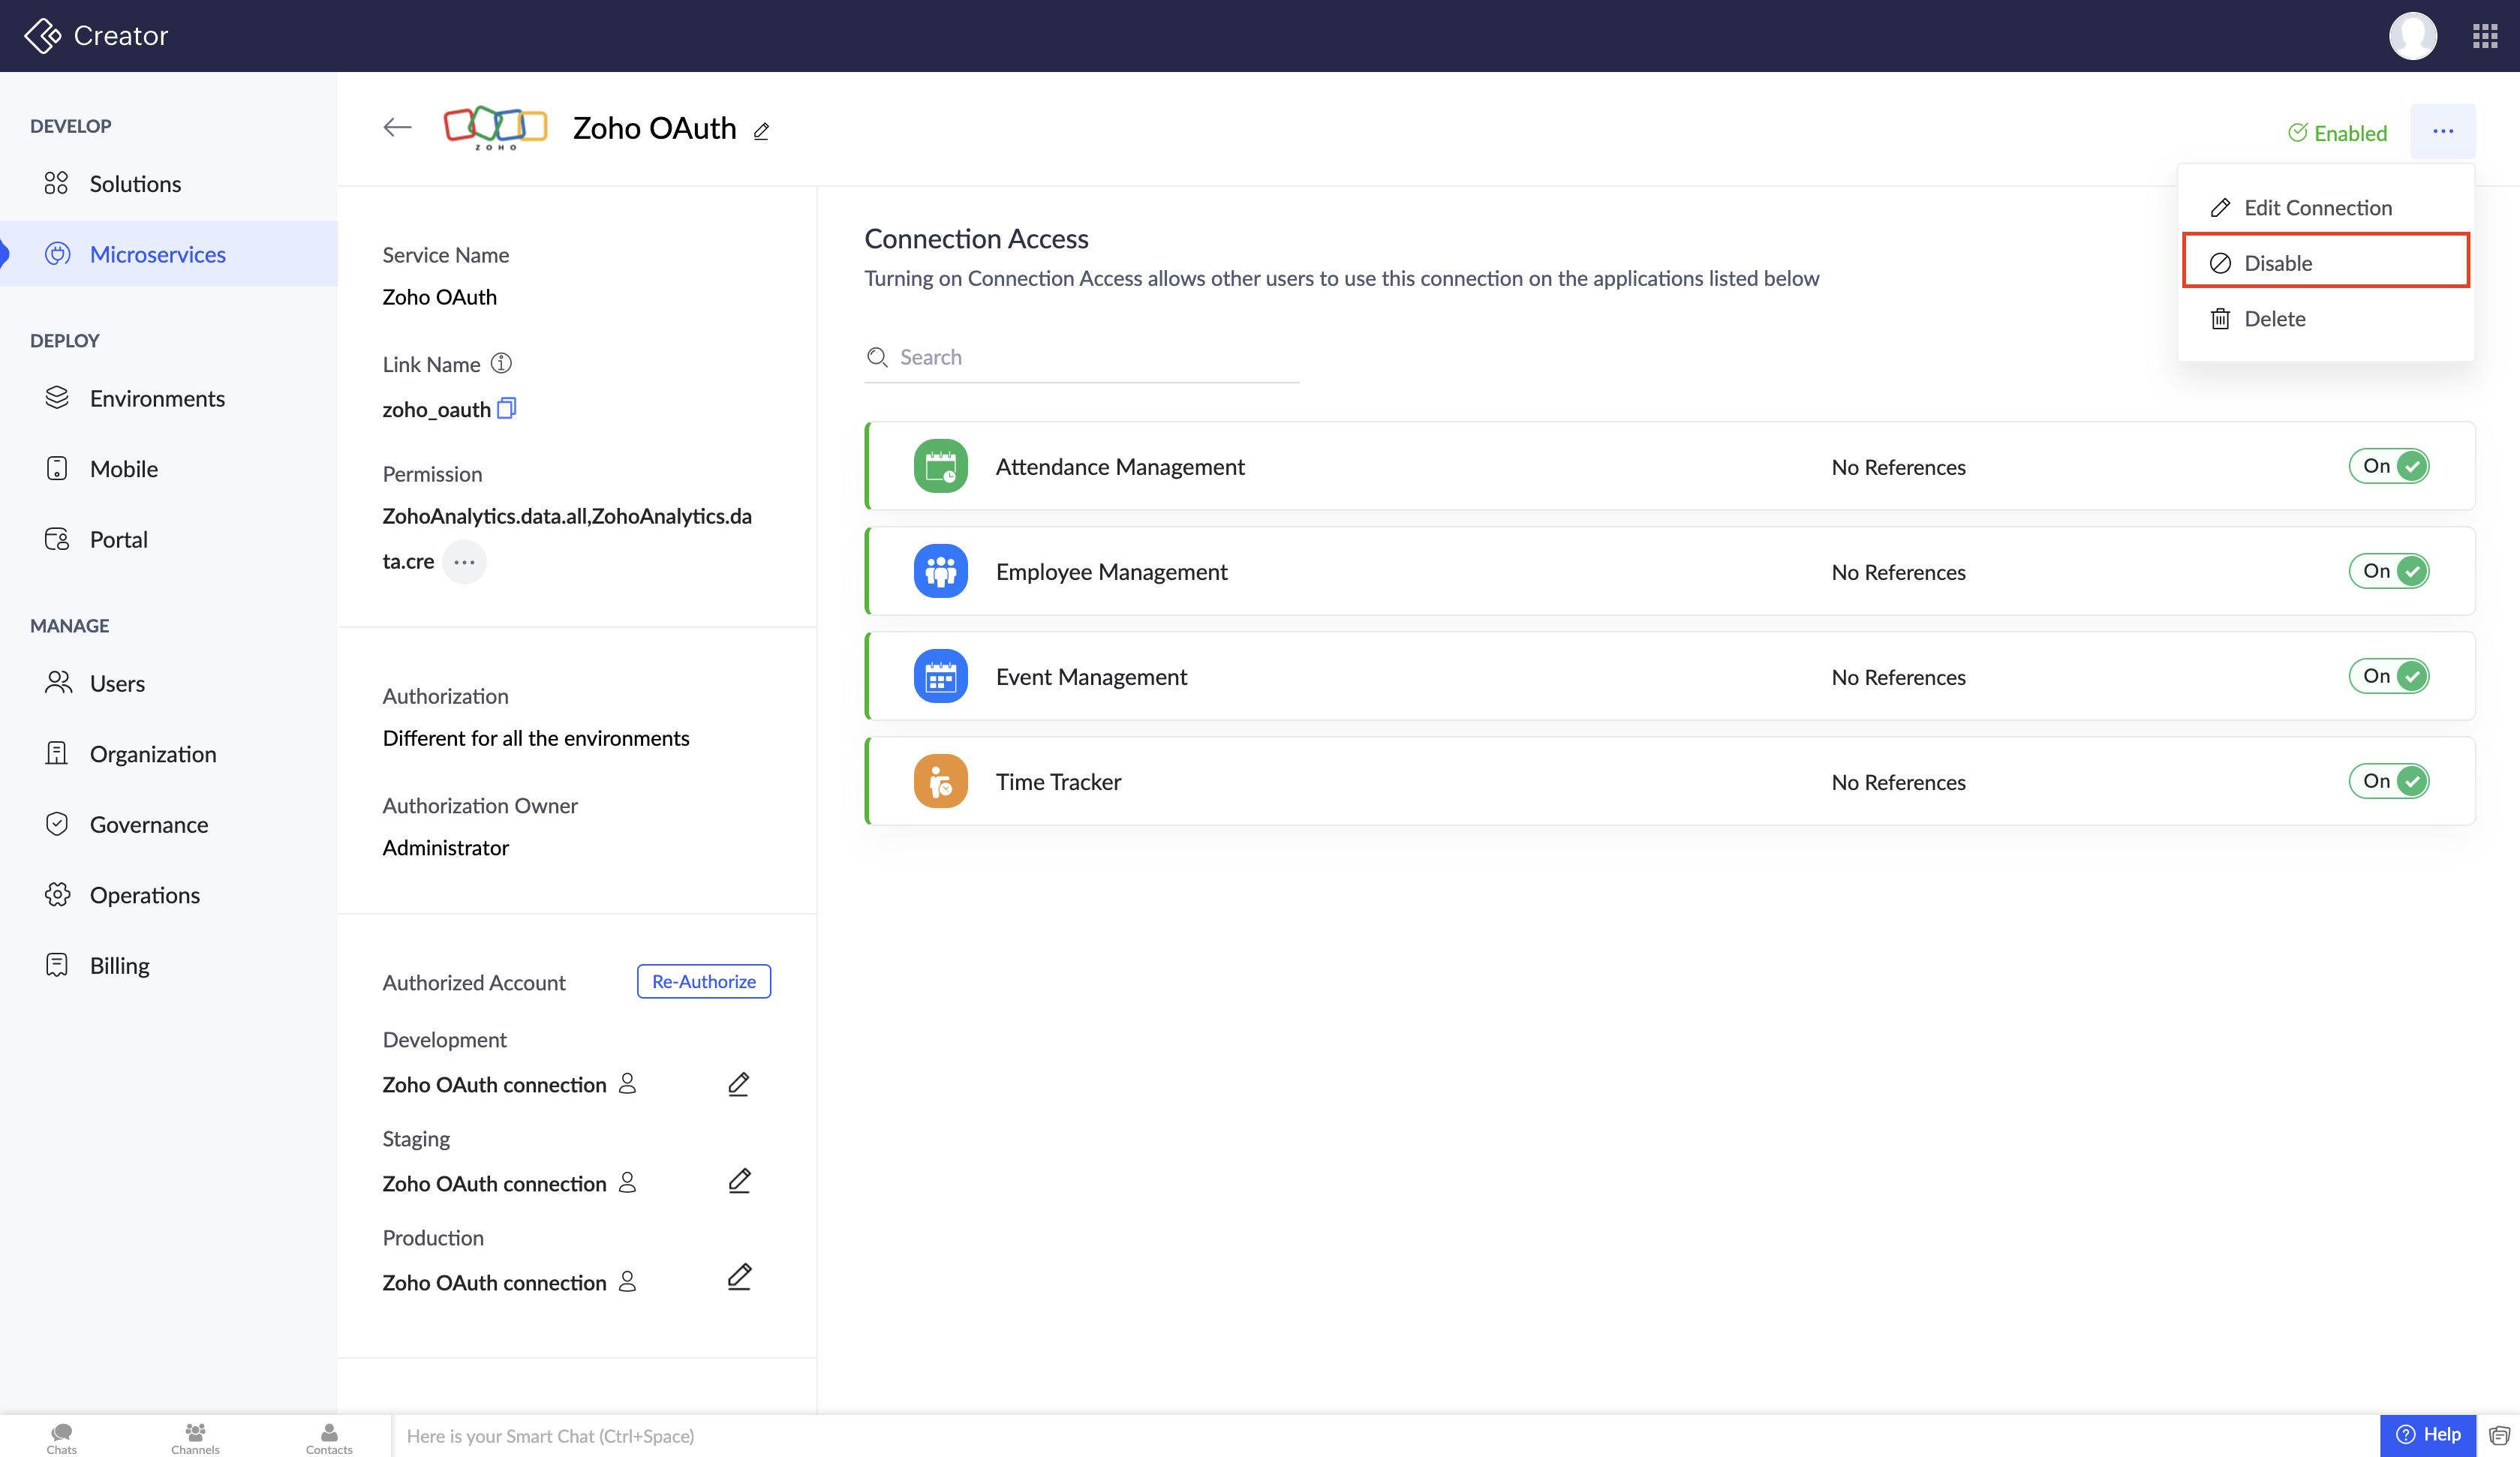Image resolution: width=2520 pixels, height=1457 pixels.
Task: Choose Edit Connection in the menu
Action: coord(2317,207)
